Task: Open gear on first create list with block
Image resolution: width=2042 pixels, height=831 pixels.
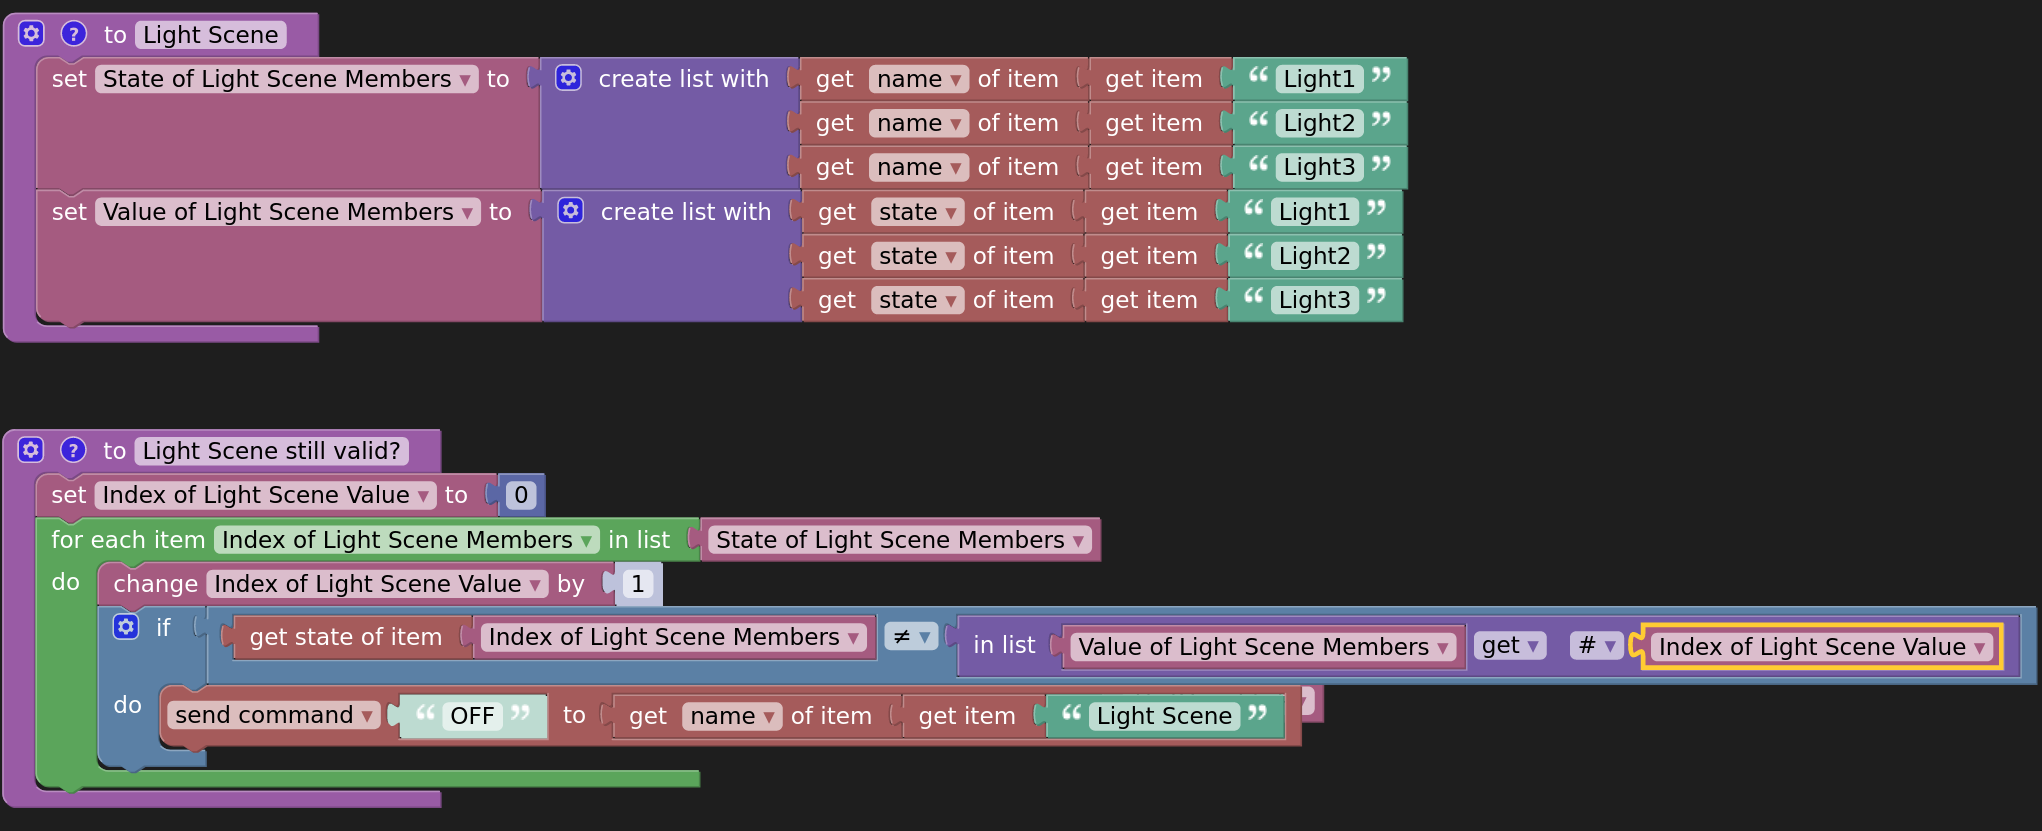Action: point(568,78)
